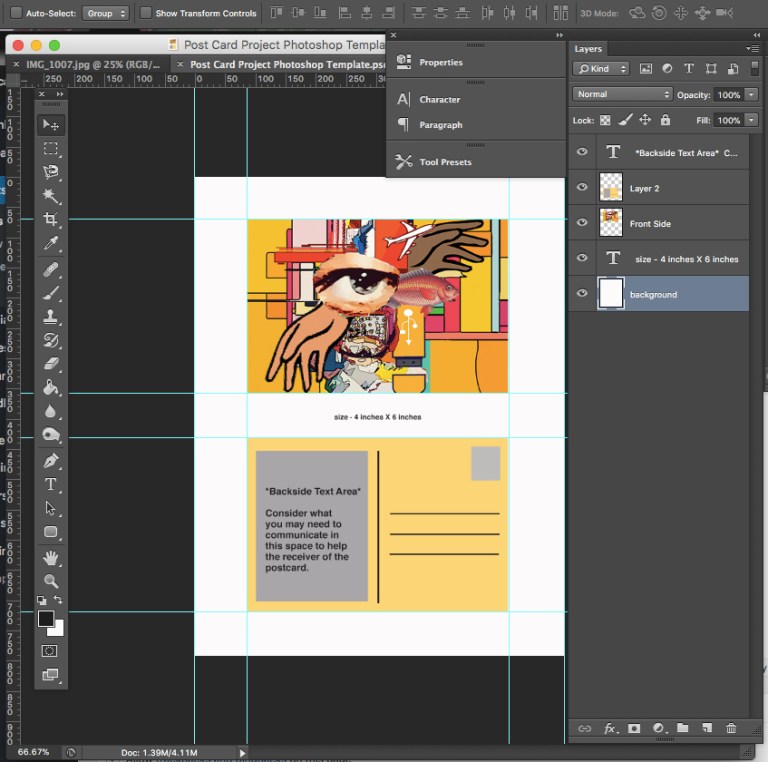Select the Hand tool
The image size is (768, 762).
(x=50, y=558)
